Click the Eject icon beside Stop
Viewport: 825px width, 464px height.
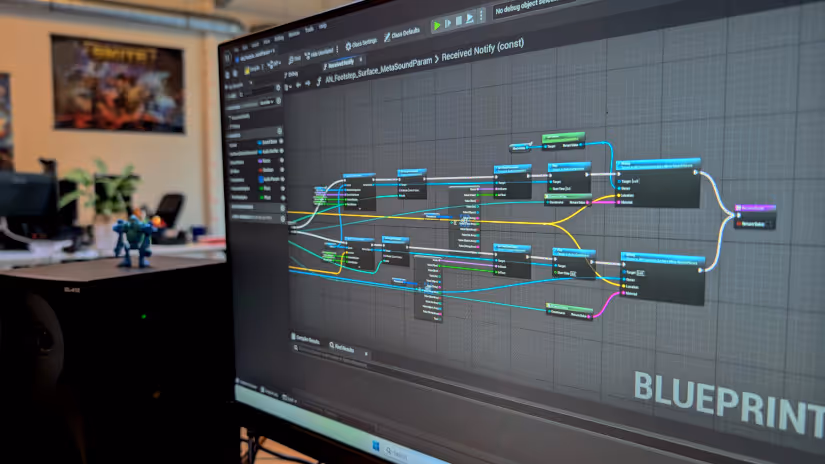[470, 17]
